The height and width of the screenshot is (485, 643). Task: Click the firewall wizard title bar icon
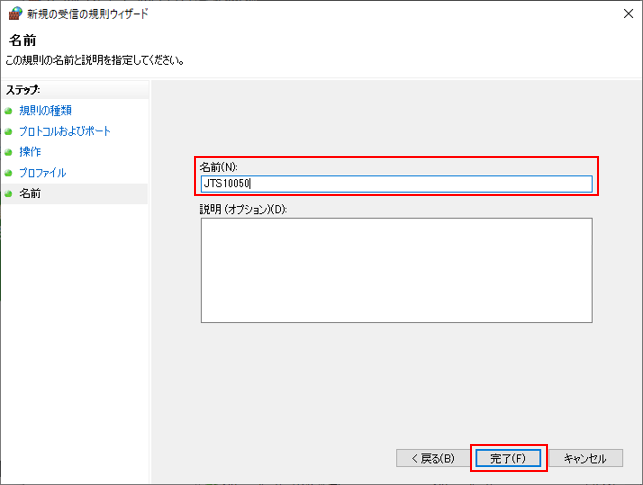(15, 14)
